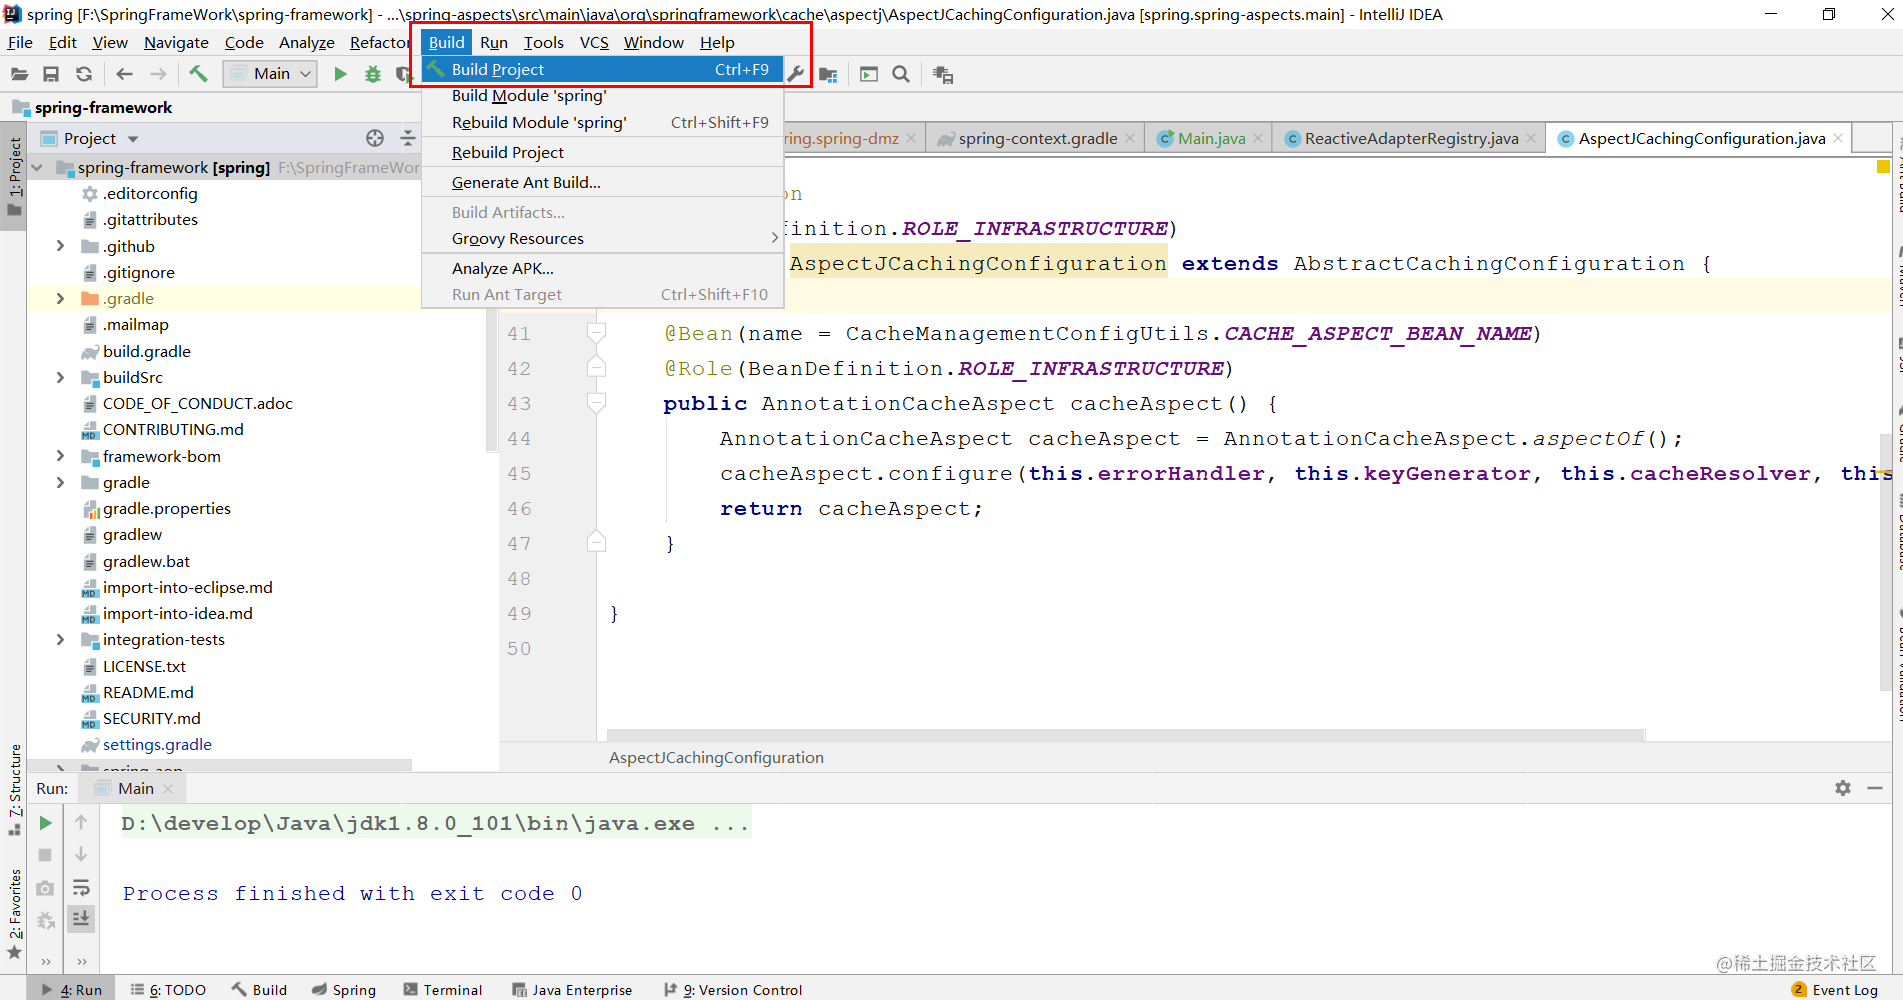Open settings with wrench toolbar icon

pos(796,74)
